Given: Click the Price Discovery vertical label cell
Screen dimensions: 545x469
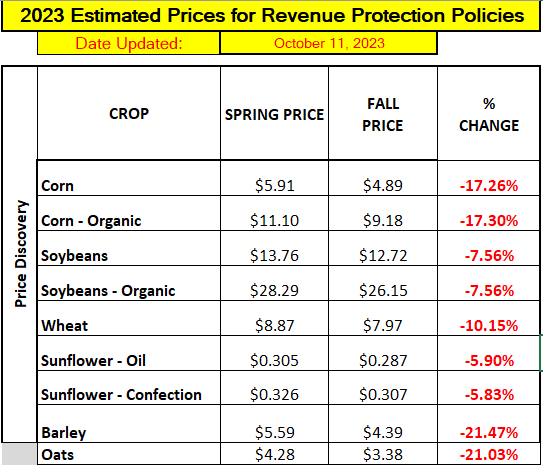Looking at the screenshot, I should tap(20, 254).
